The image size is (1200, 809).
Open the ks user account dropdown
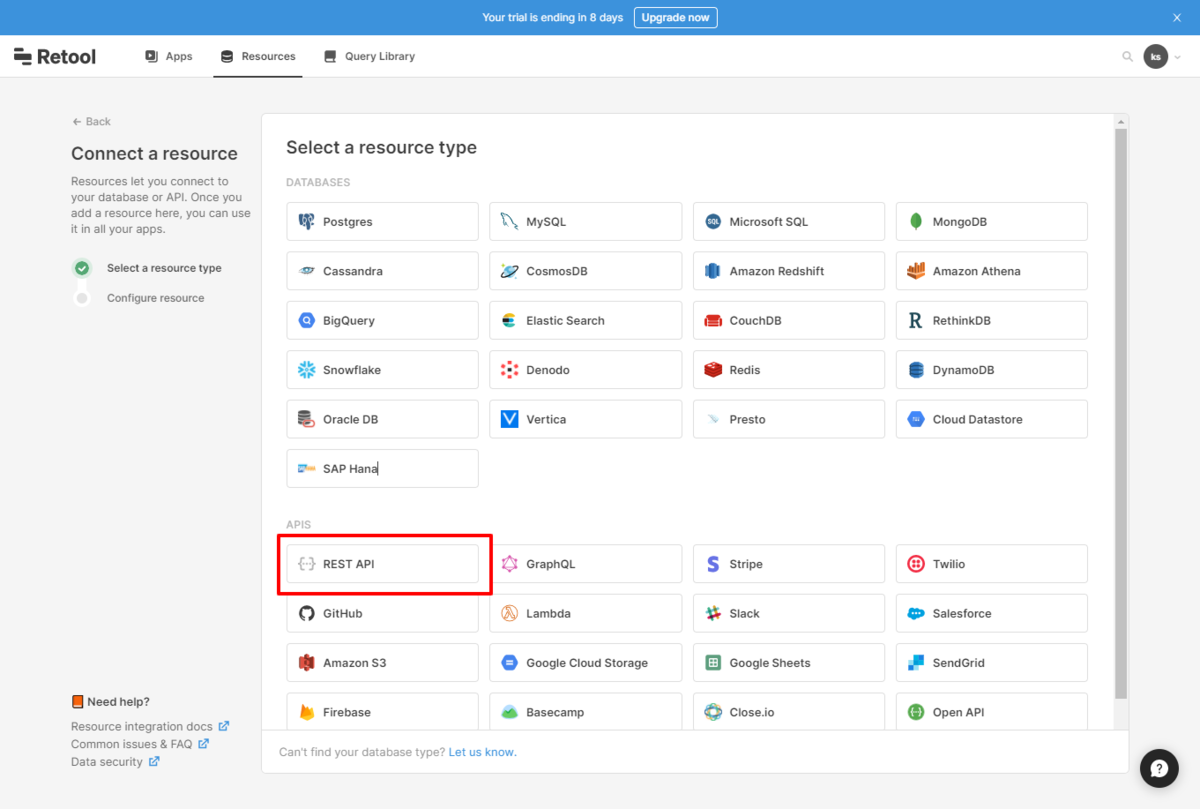(x=1163, y=57)
